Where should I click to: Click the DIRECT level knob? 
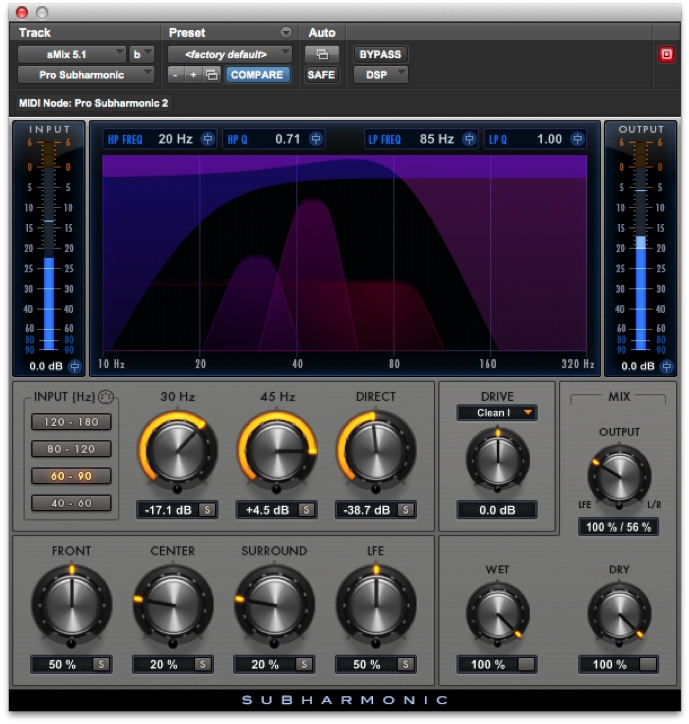pyautogui.click(x=376, y=451)
